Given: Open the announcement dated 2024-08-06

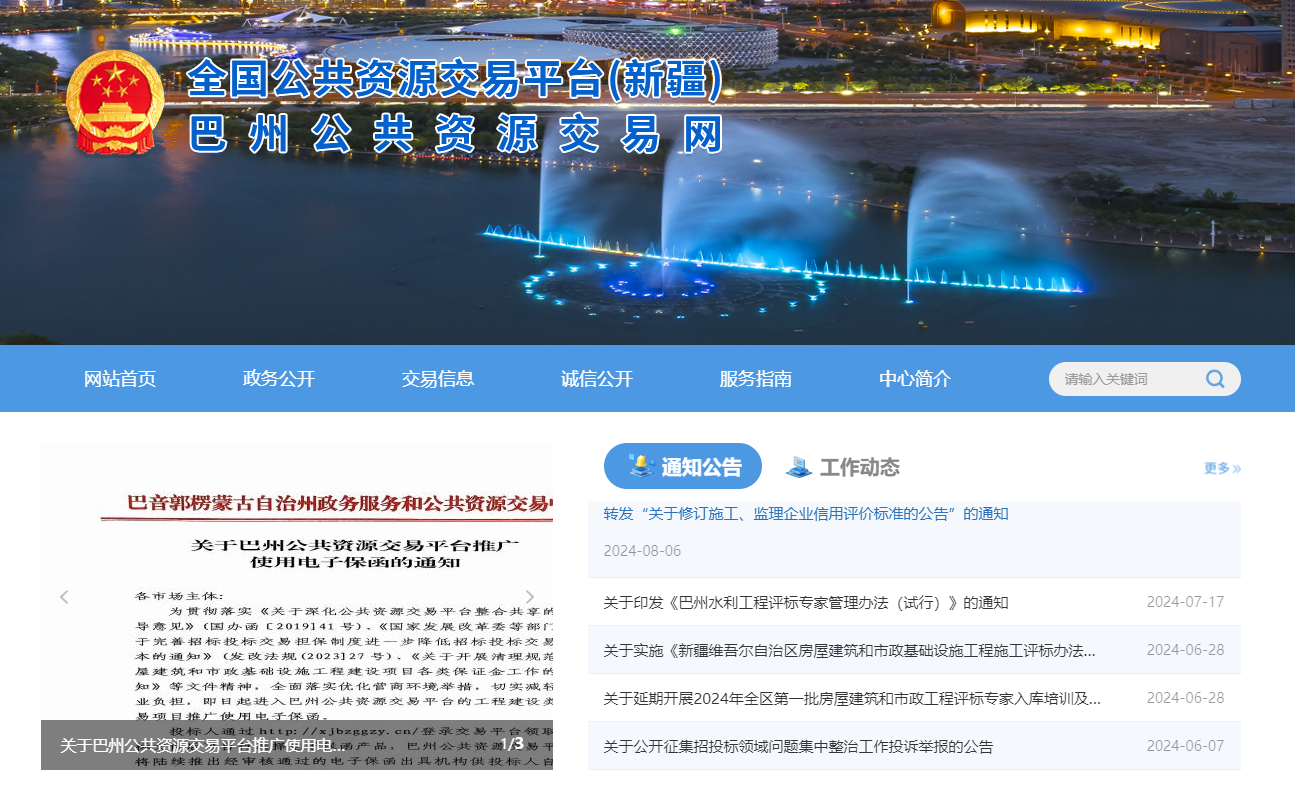Looking at the screenshot, I should 804,513.
